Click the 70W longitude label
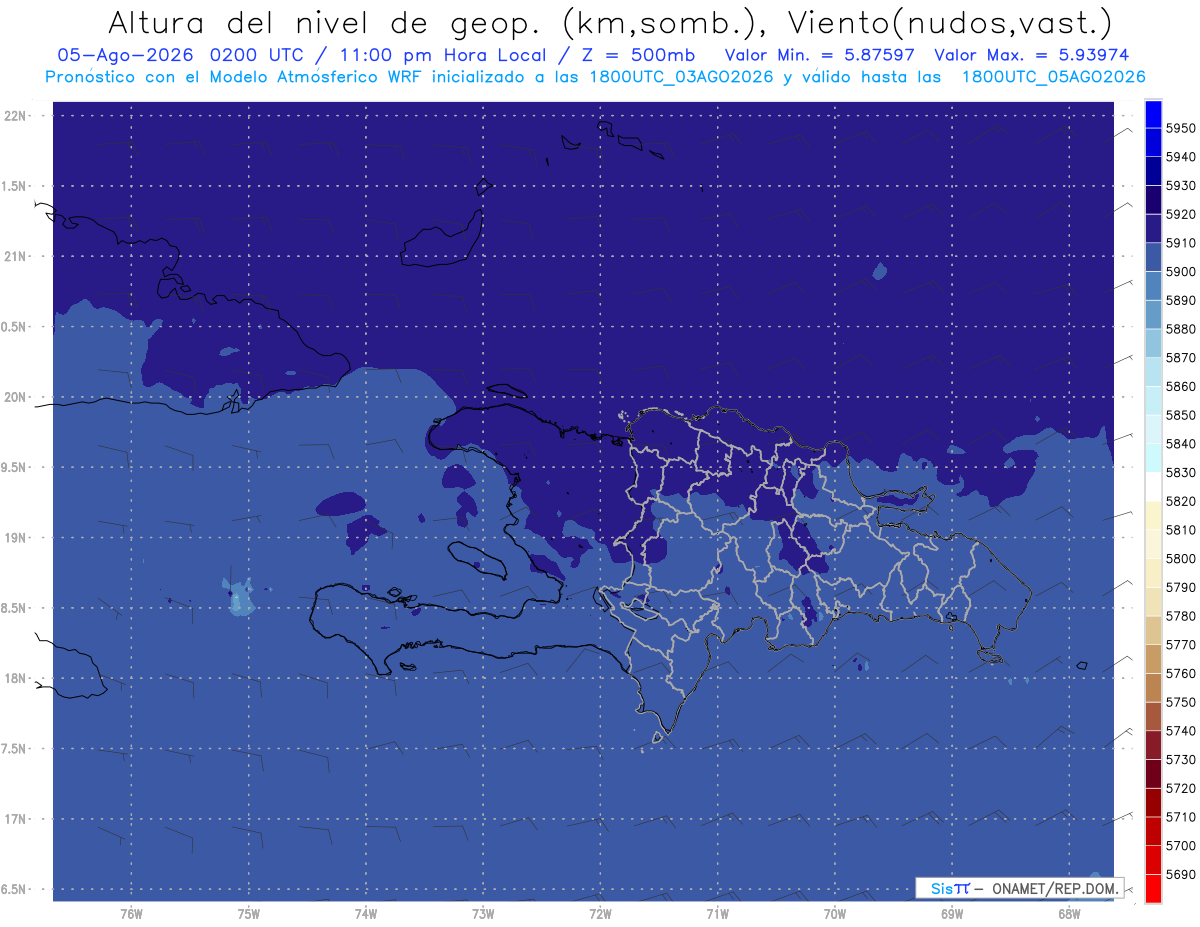Image resolution: width=1200 pixels, height=927 pixels. pyautogui.click(x=835, y=914)
